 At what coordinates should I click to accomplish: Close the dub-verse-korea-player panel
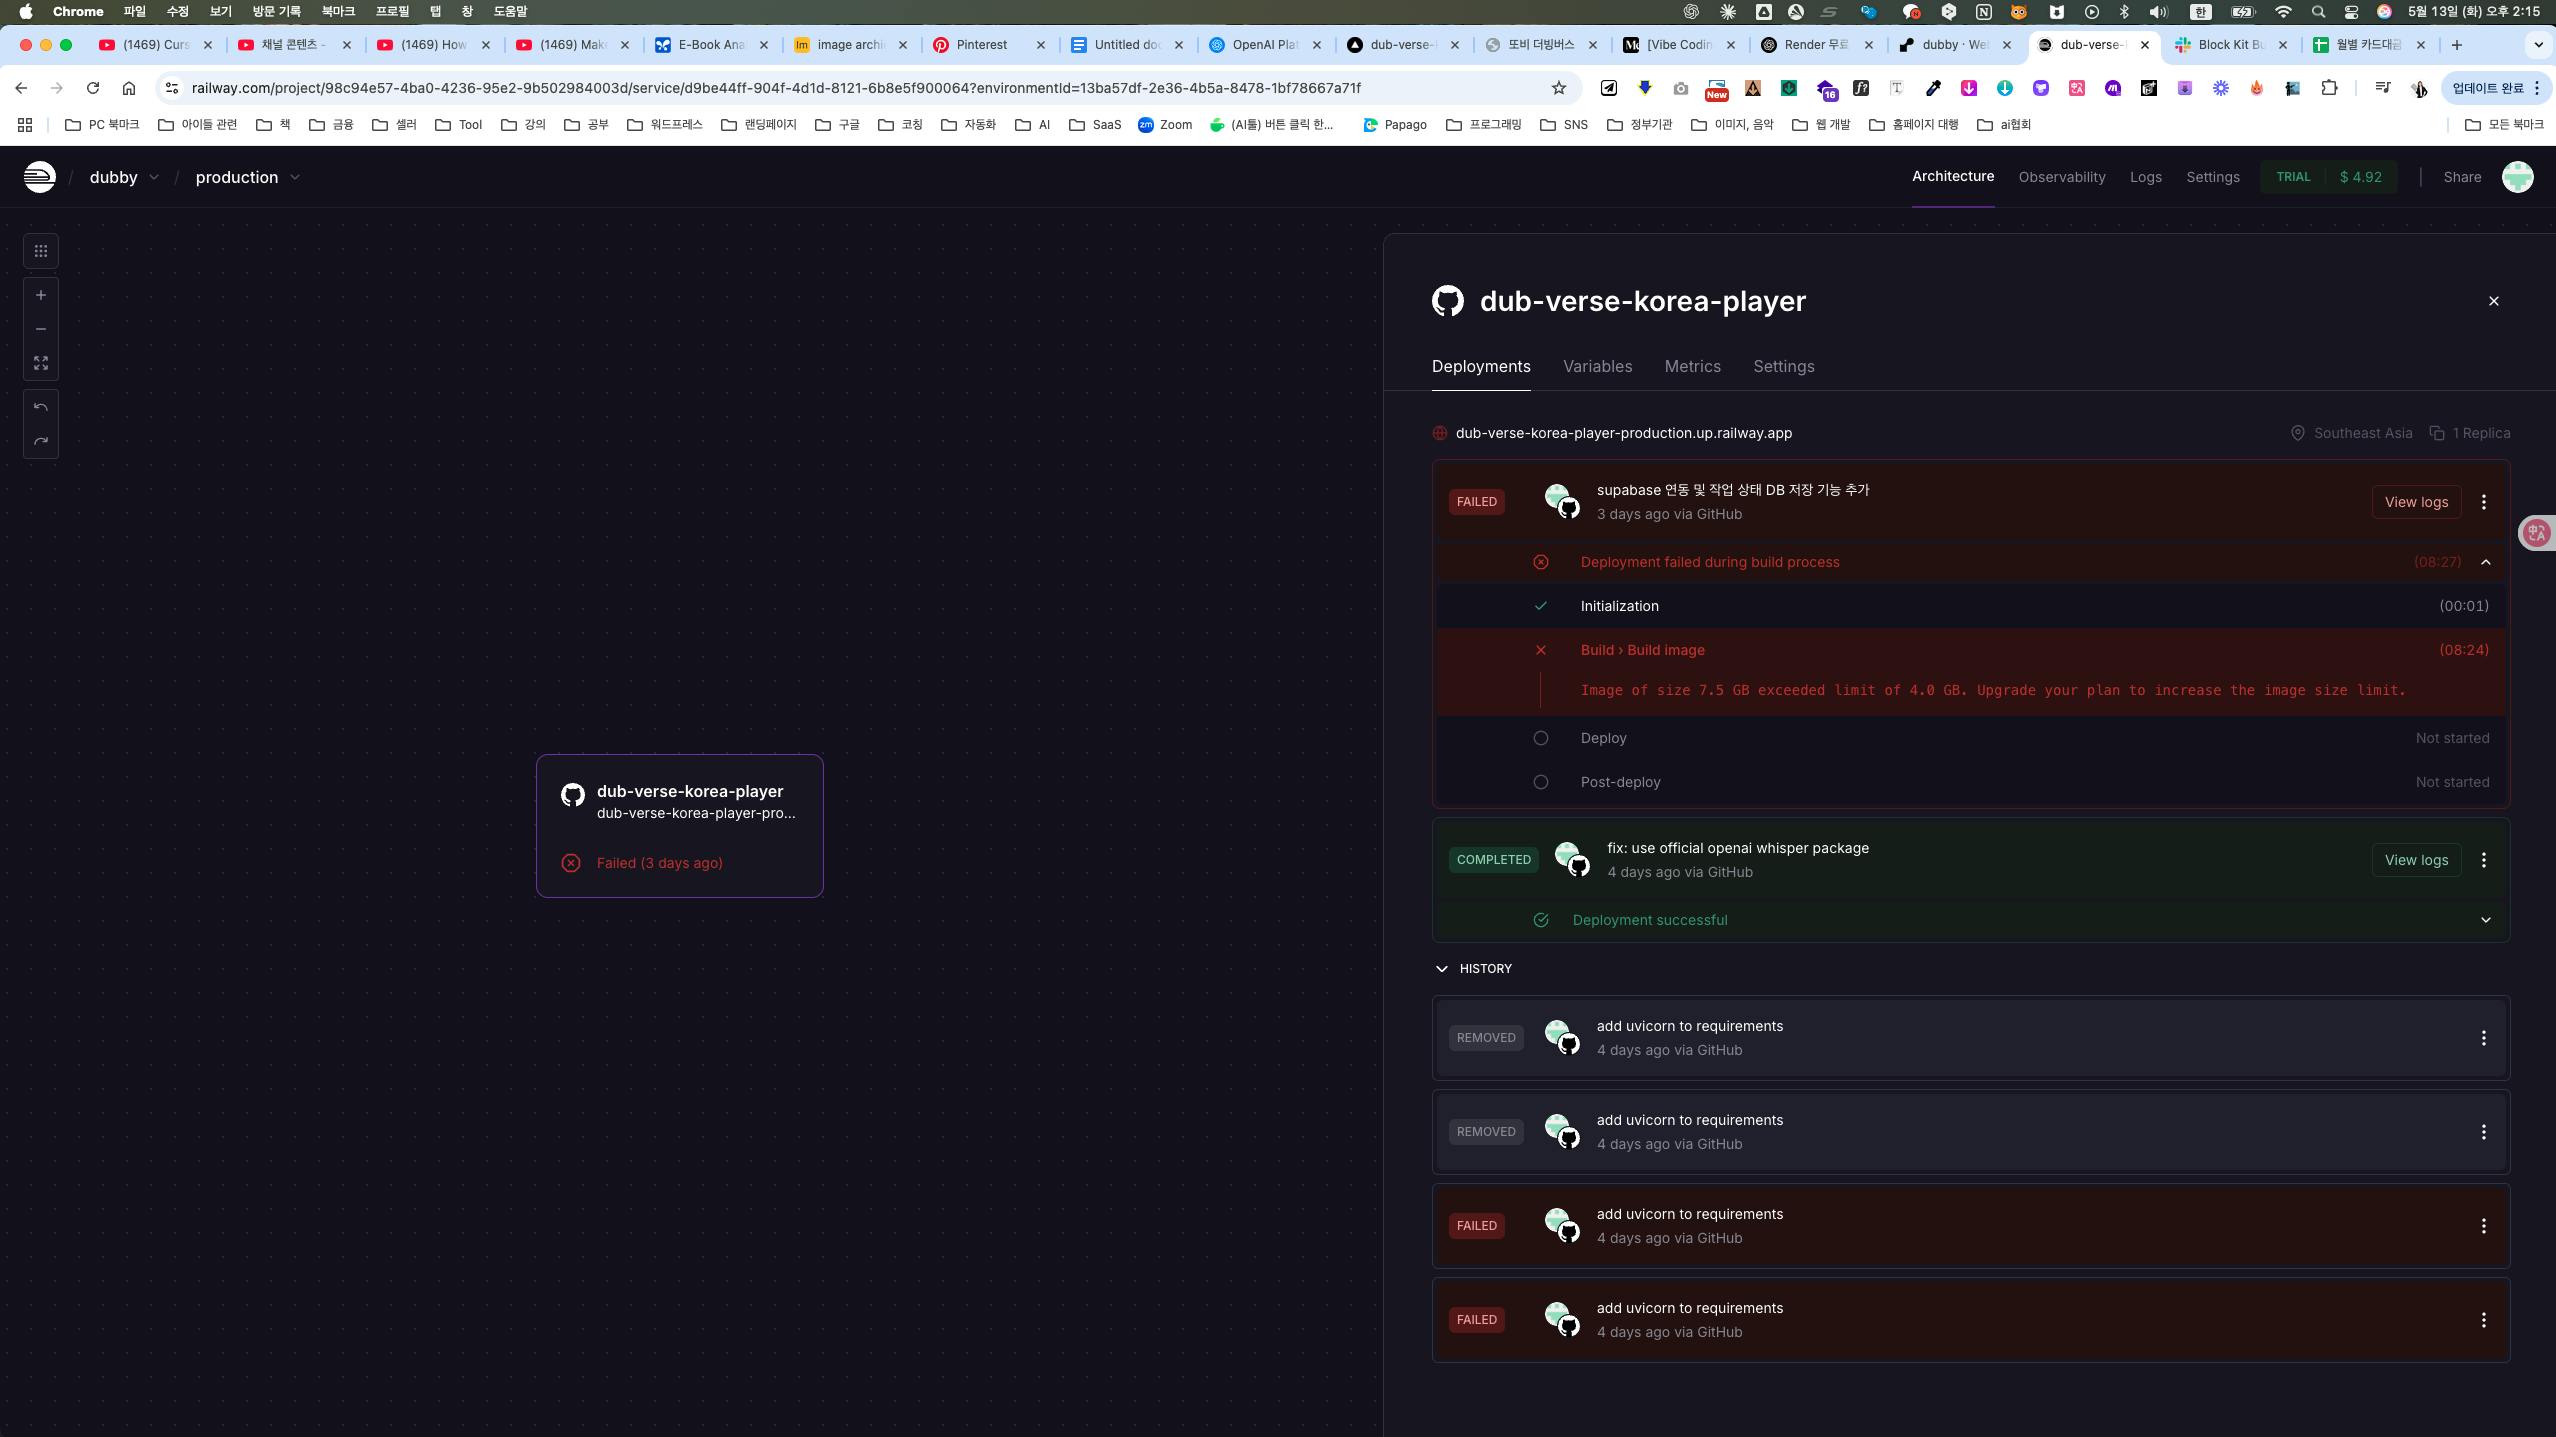[2493, 301]
